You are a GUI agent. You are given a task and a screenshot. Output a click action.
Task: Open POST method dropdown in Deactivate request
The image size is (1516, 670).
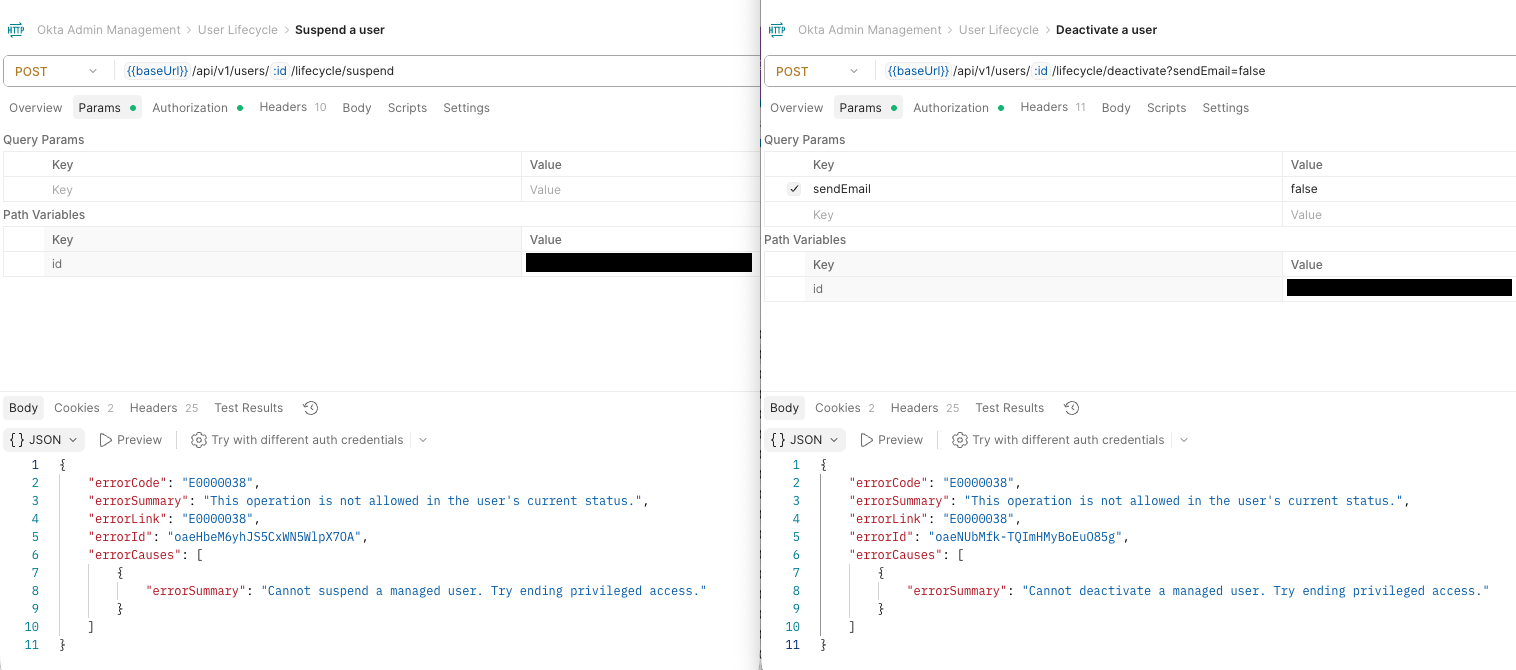point(817,71)
